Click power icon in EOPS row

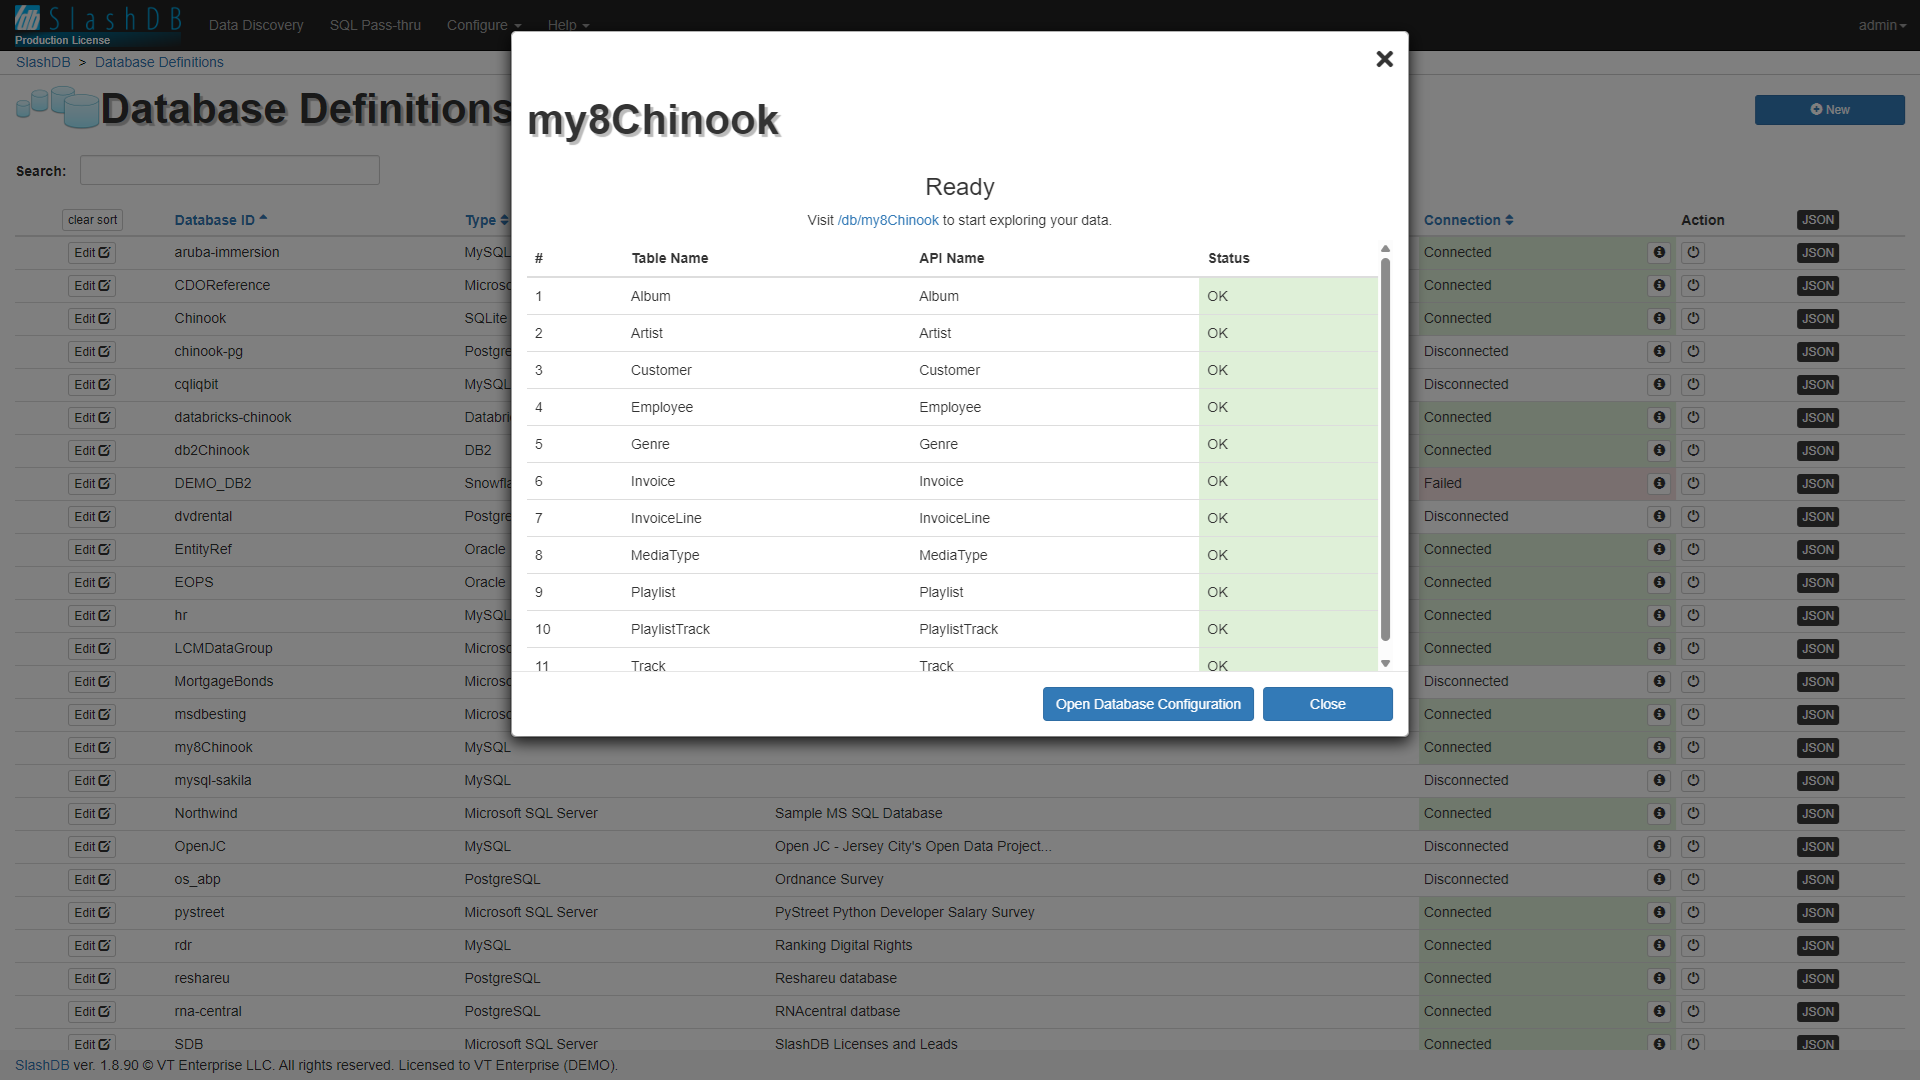point(1693,582)
